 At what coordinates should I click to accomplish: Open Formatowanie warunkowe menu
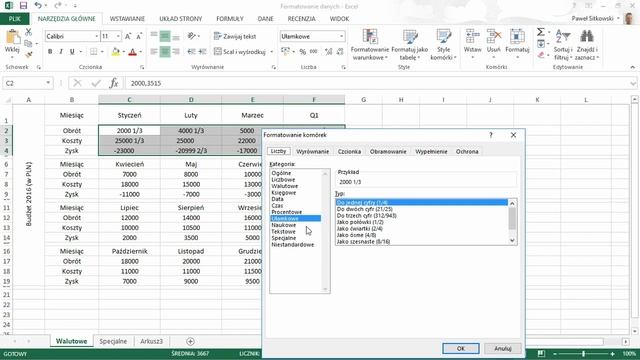(x=370, y=45)
